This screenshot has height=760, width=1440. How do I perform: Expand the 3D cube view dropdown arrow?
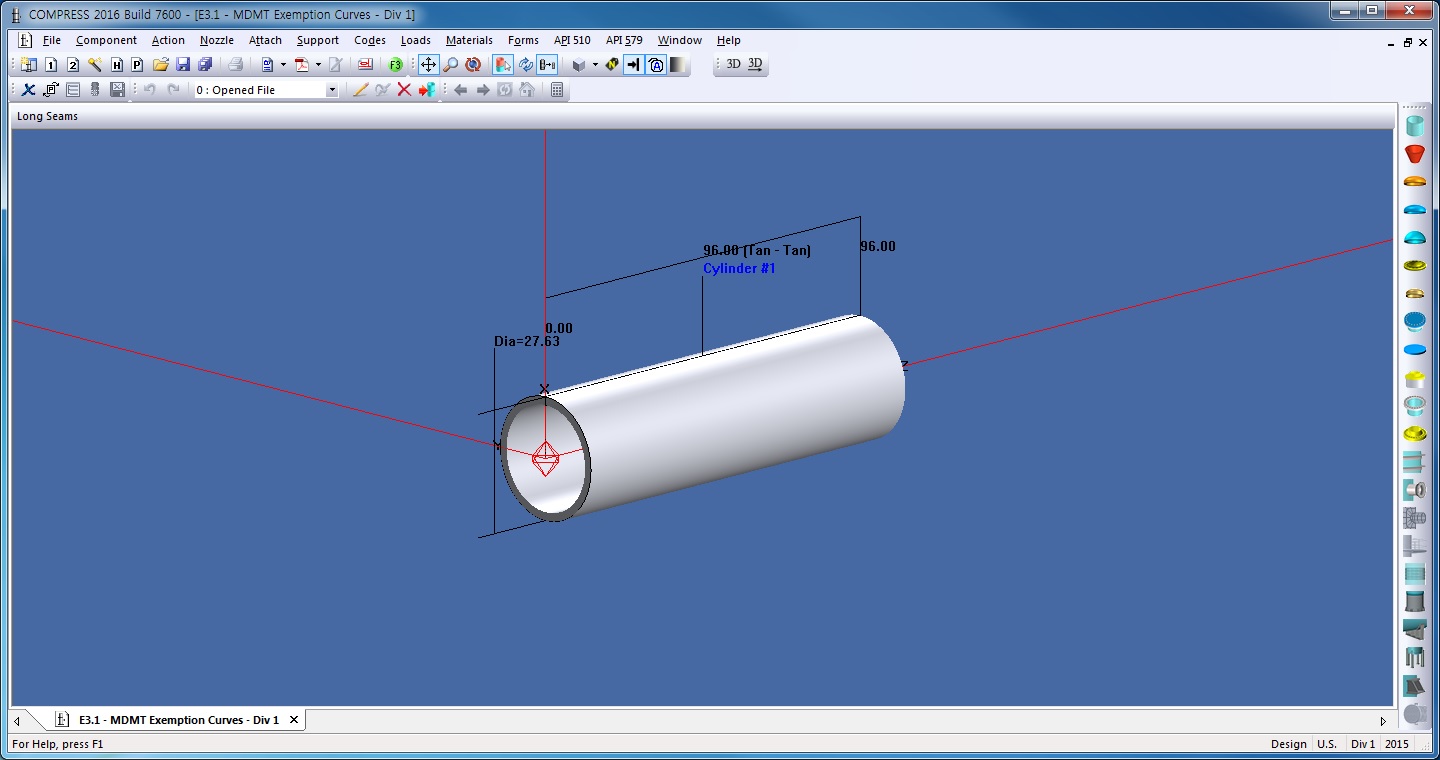(595, 65)
